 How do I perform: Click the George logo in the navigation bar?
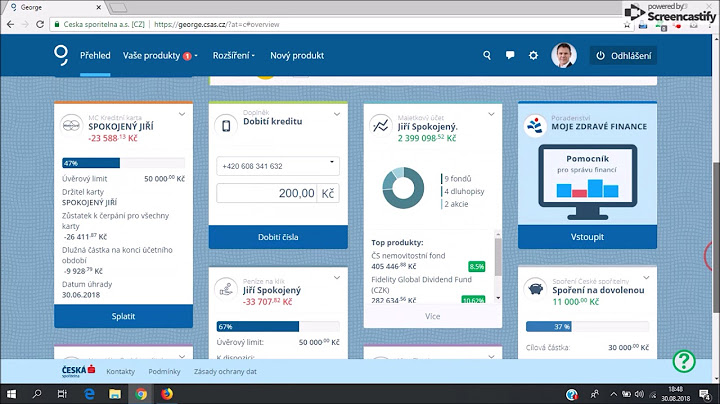coord(61,55)
